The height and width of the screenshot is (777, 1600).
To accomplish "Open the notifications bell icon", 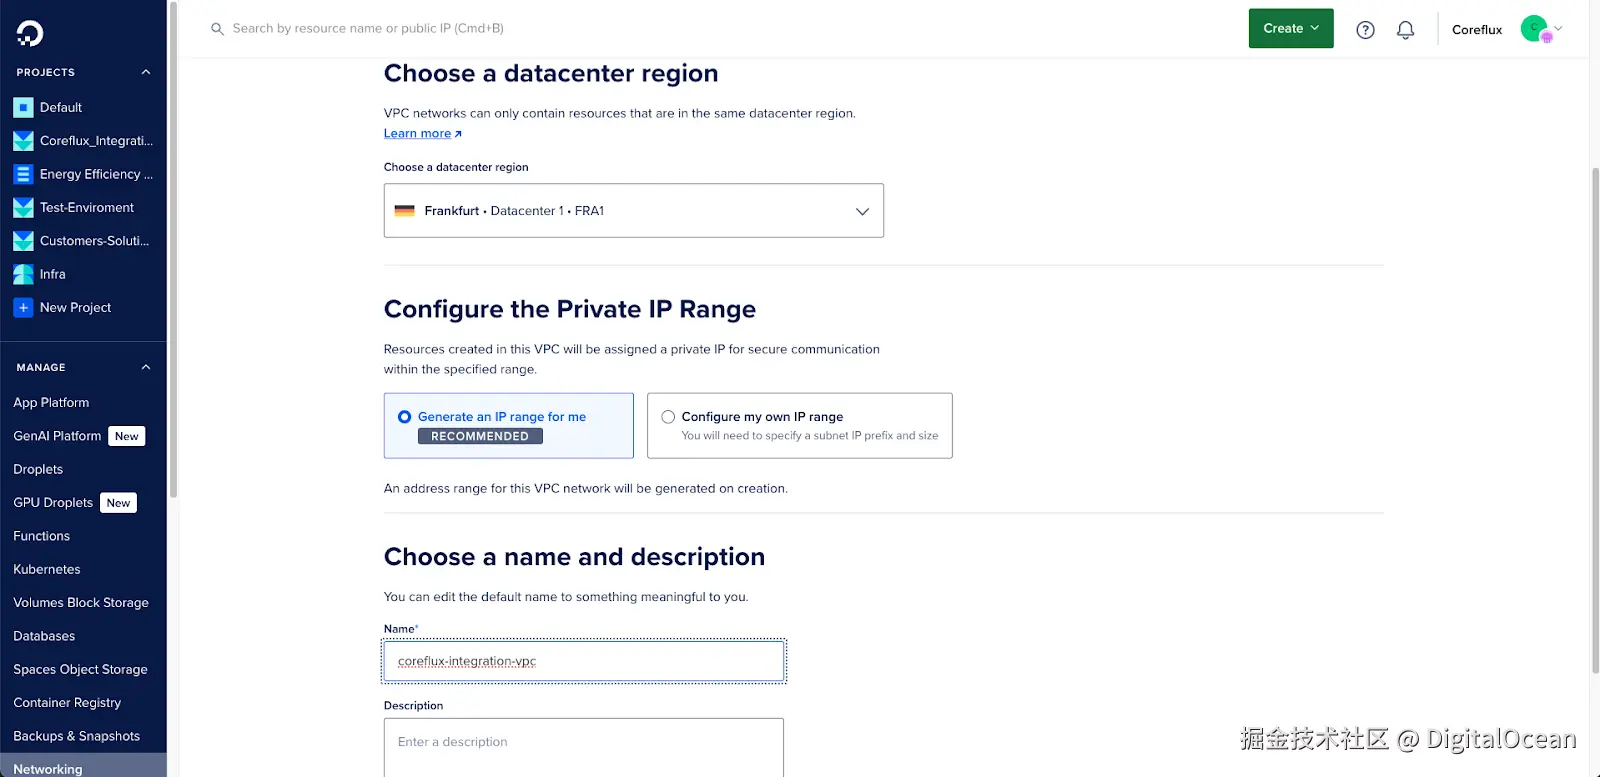I will (1405, 30).
